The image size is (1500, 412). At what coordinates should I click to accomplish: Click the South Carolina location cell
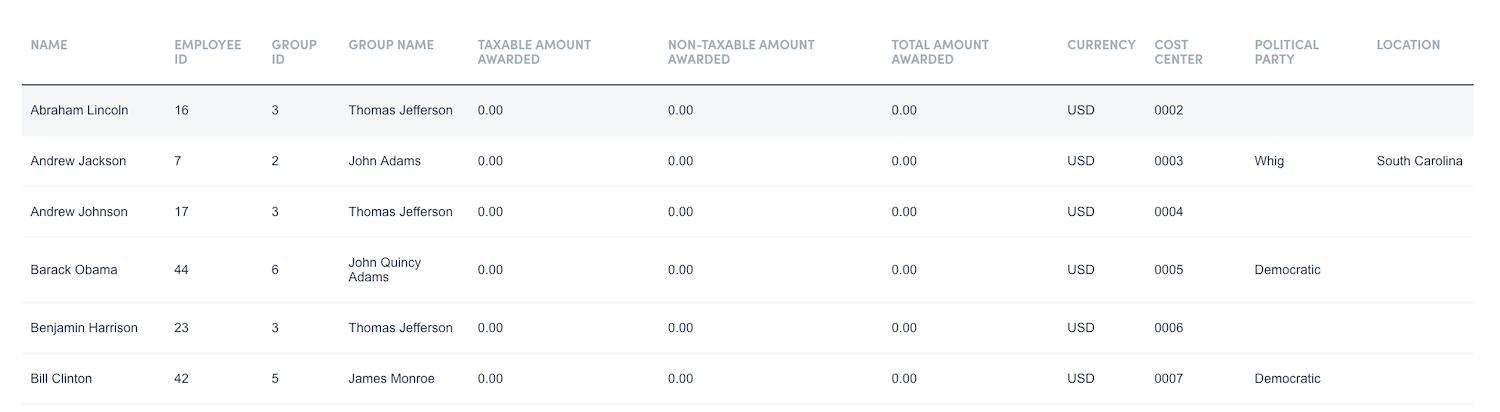point(1419,161)
